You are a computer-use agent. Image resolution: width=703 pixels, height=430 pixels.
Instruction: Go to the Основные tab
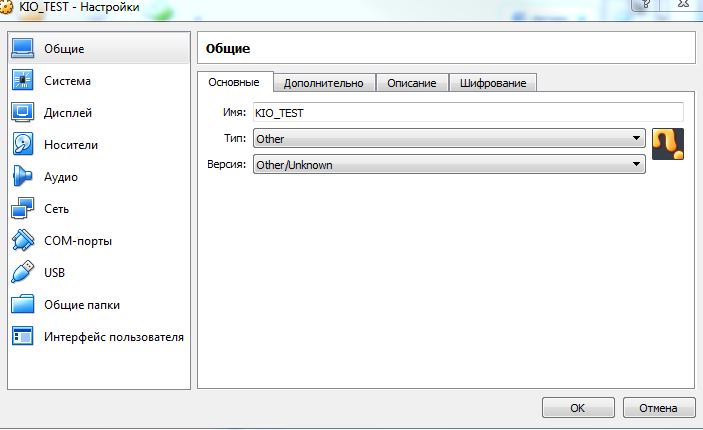coord(235,82)
